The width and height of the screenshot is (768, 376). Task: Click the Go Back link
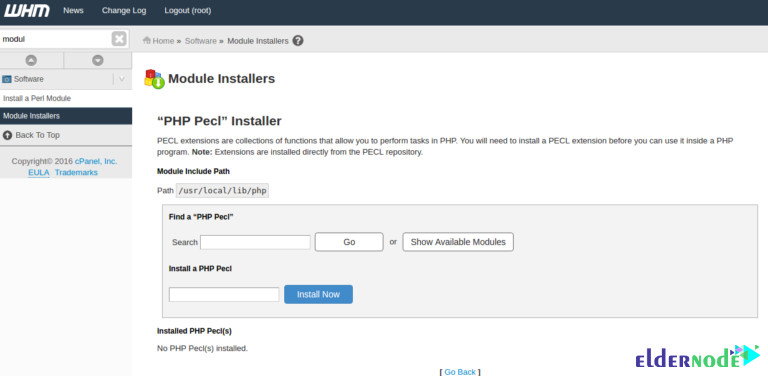click(460, 372)
